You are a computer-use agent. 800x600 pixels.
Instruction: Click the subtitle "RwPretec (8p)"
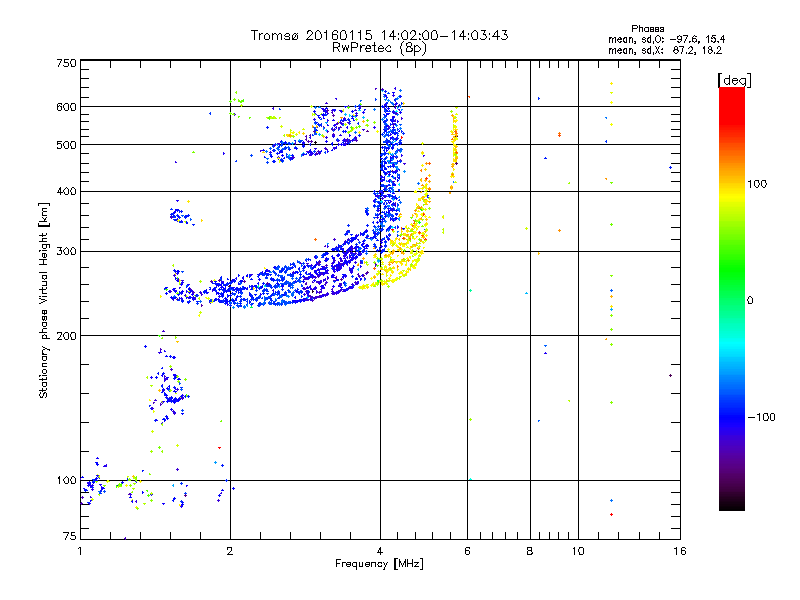379,48
